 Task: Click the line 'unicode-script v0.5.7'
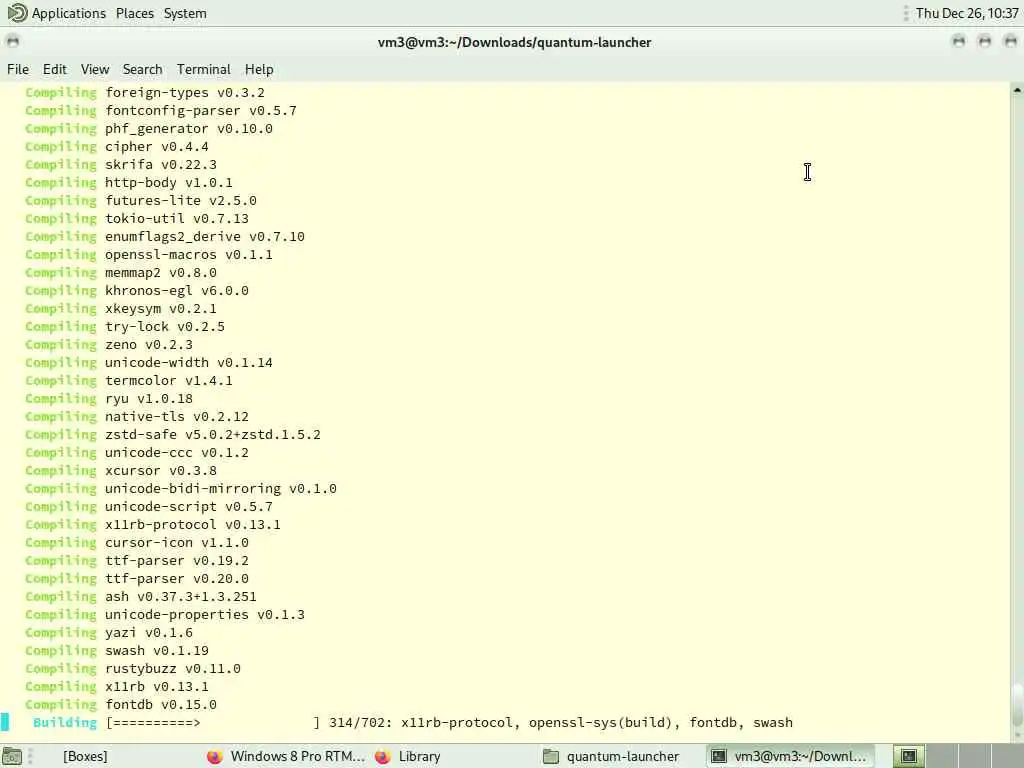click(x=189, y=507)
